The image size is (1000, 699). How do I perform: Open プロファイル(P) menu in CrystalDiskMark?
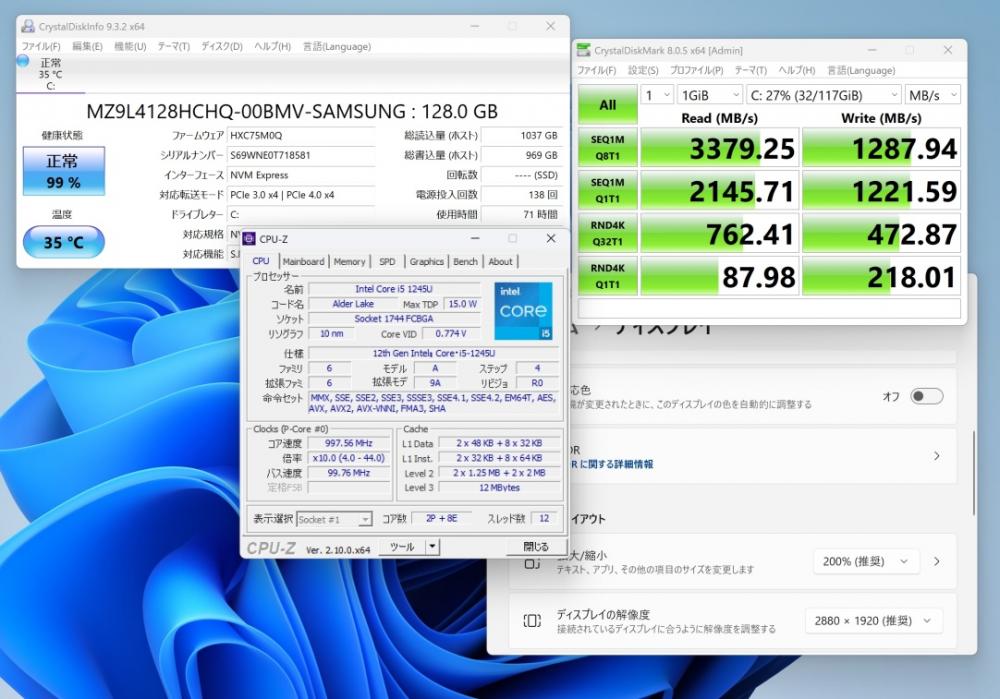tap(696, 70)
